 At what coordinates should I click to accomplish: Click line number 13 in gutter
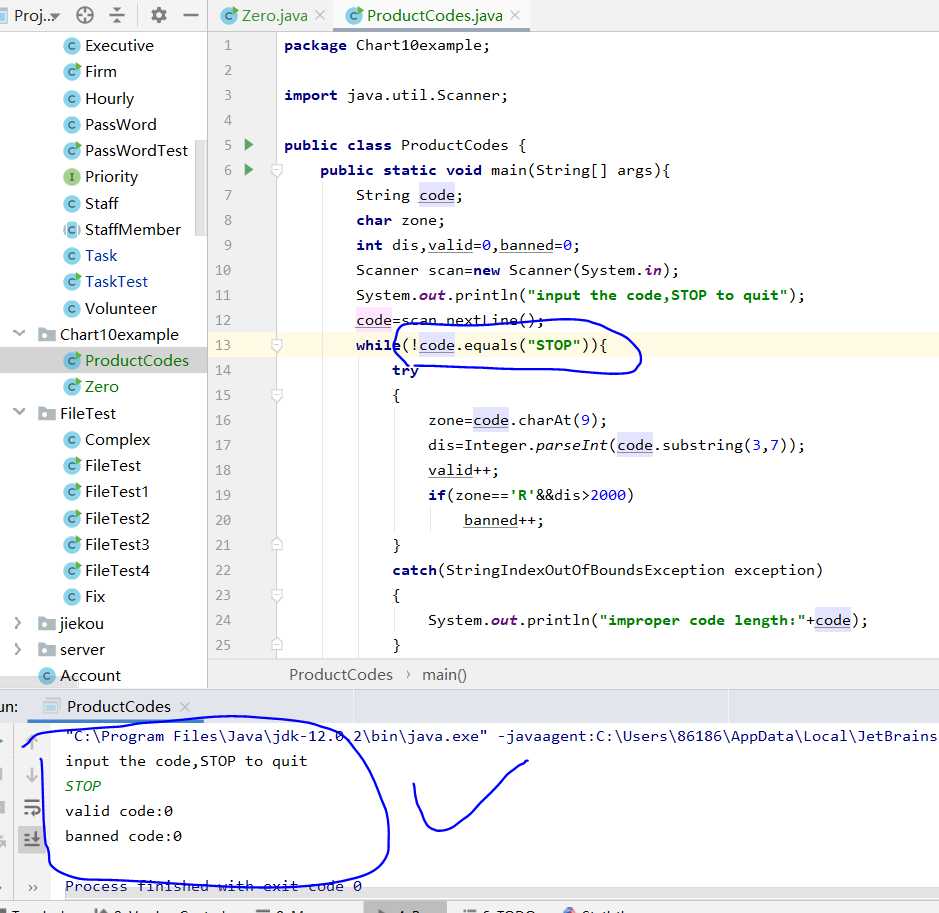click(x=223, y=345)
